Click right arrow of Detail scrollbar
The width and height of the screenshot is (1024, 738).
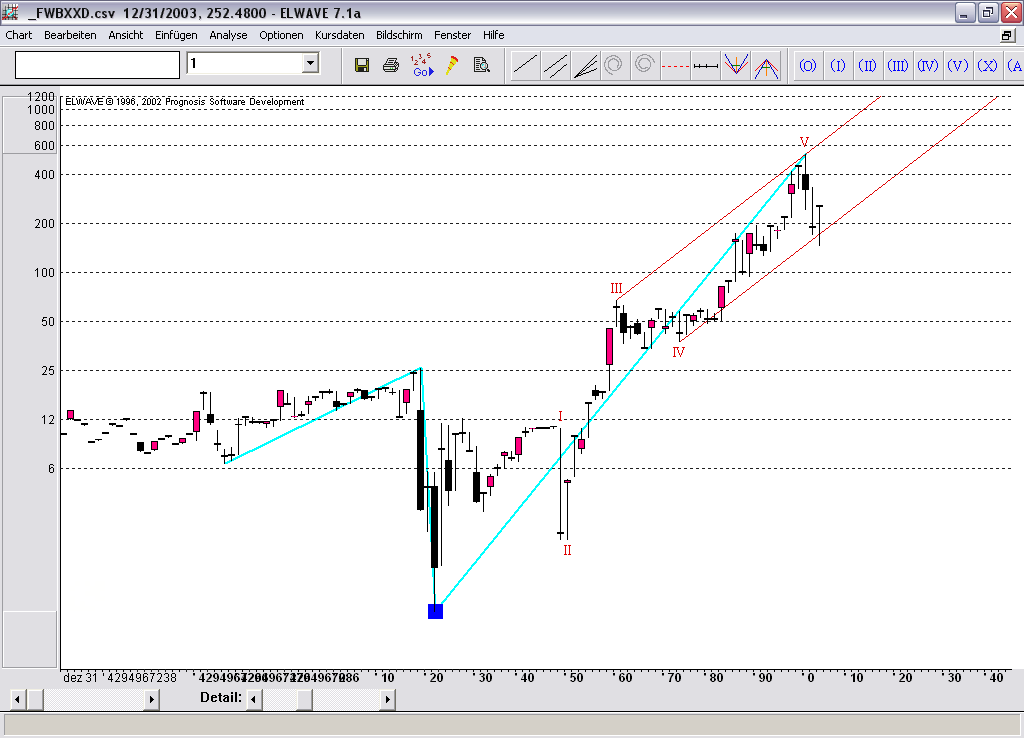[x=387, y=699]
